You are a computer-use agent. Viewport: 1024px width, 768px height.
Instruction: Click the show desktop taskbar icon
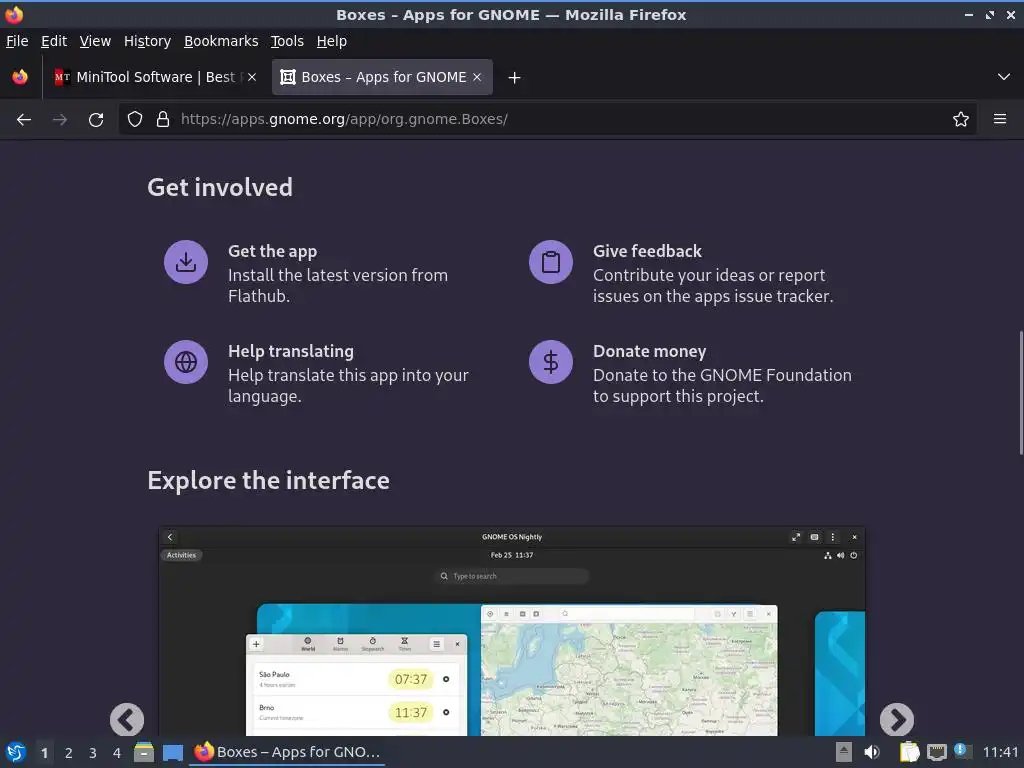(172, 752)
